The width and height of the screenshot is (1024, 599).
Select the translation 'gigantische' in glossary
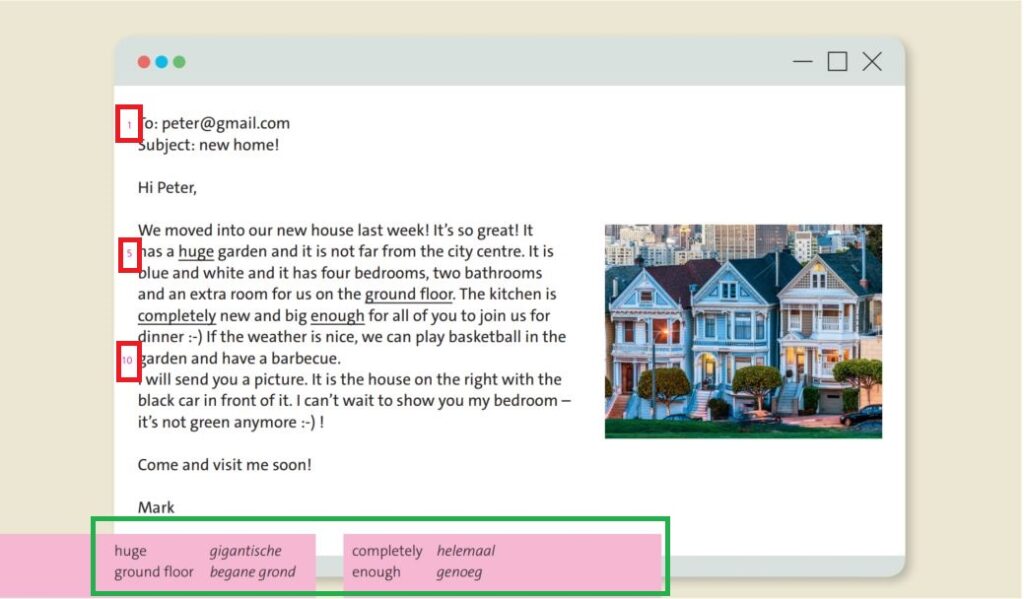coord(245,551)
